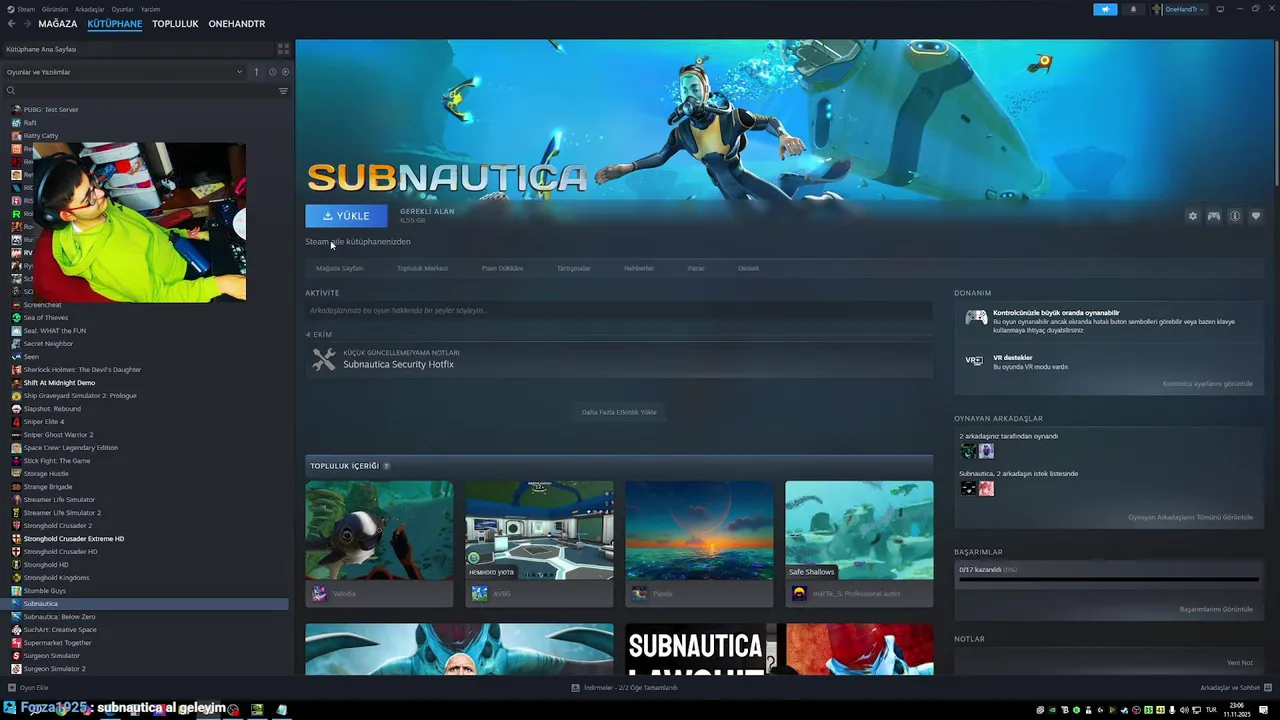
Task: Open İndirmeler downloads status
Action: point(625,688)
